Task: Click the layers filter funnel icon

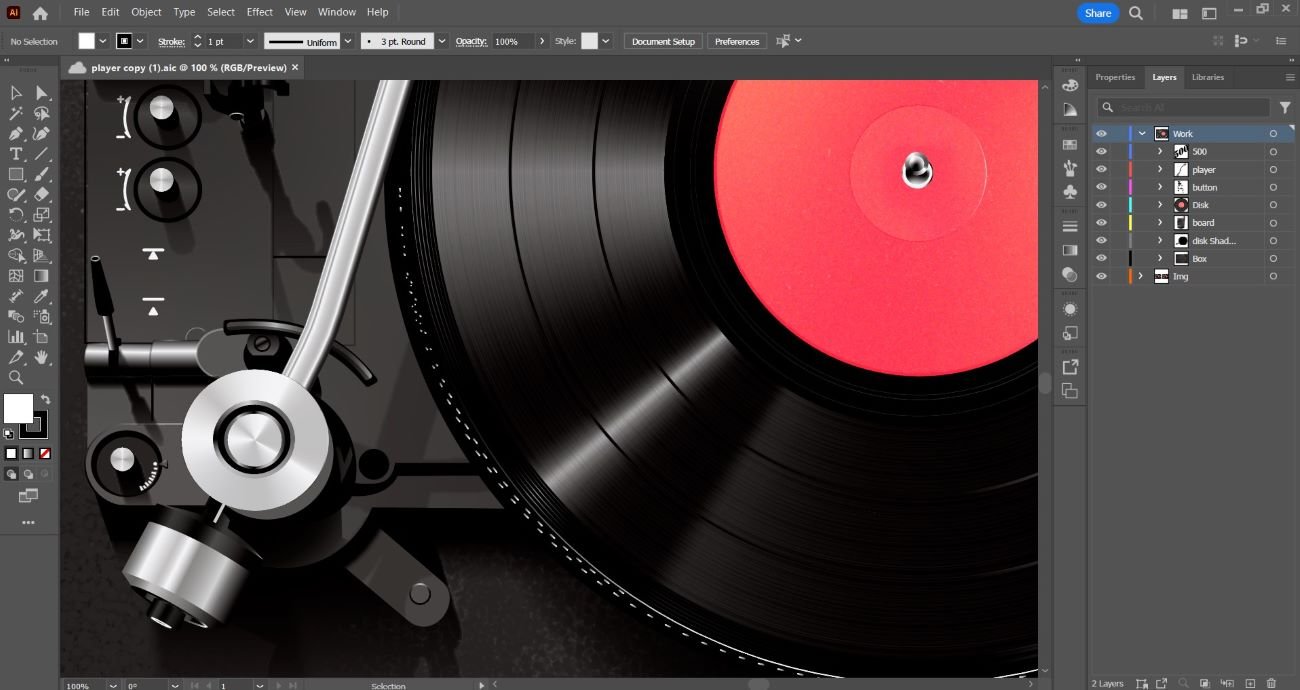Action: pos(1285,107)
